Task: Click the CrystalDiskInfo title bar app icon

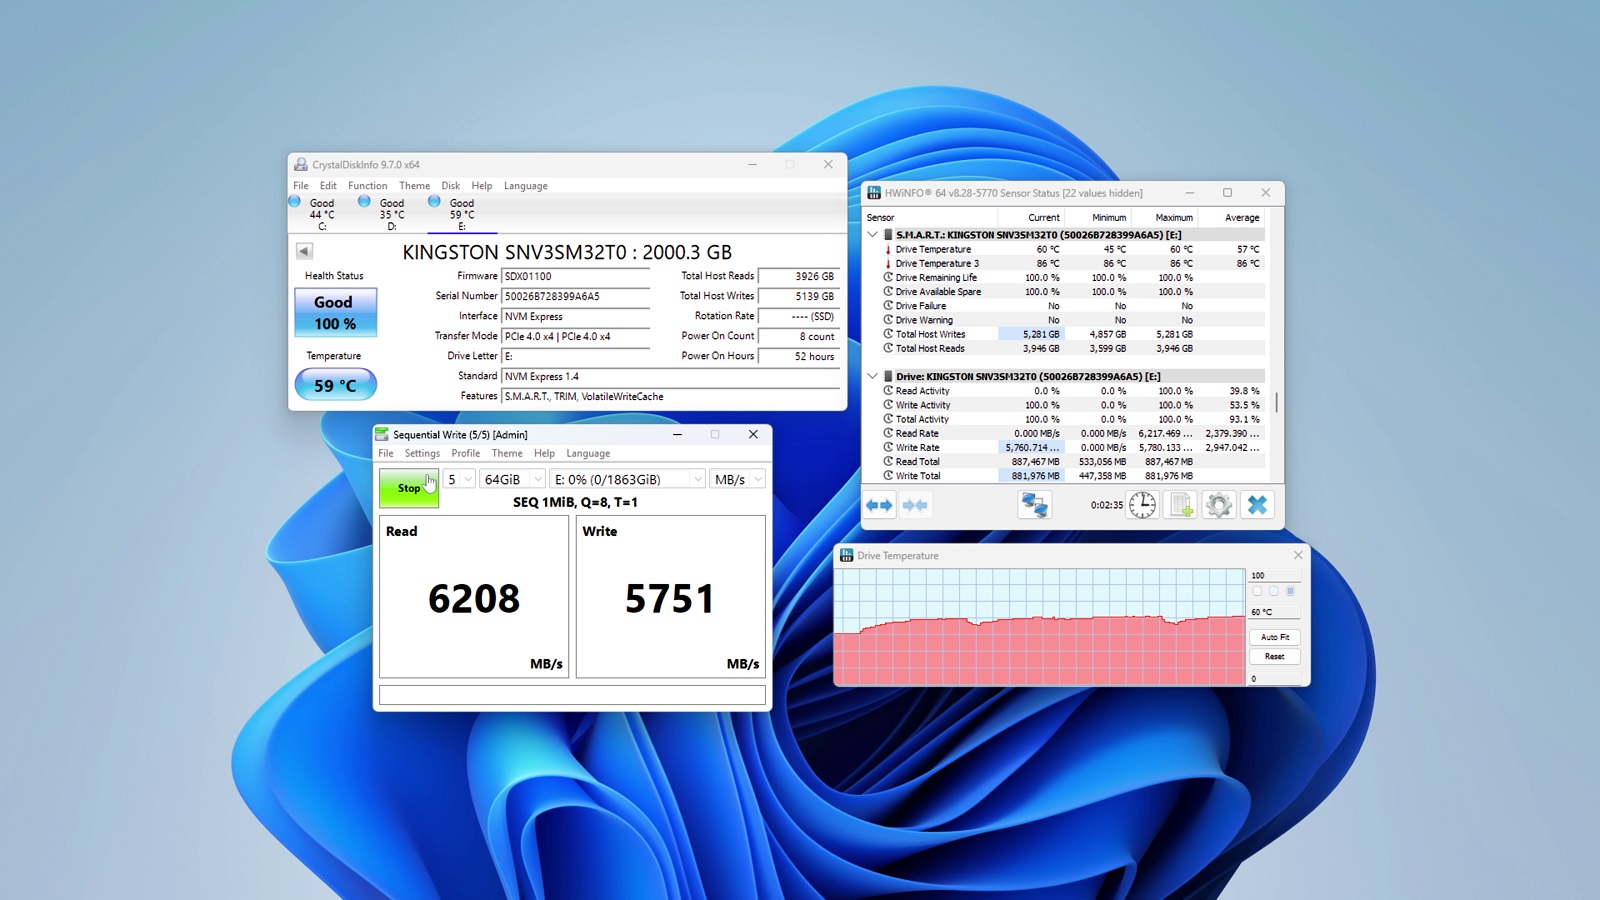Action: [x=301, y=165]
